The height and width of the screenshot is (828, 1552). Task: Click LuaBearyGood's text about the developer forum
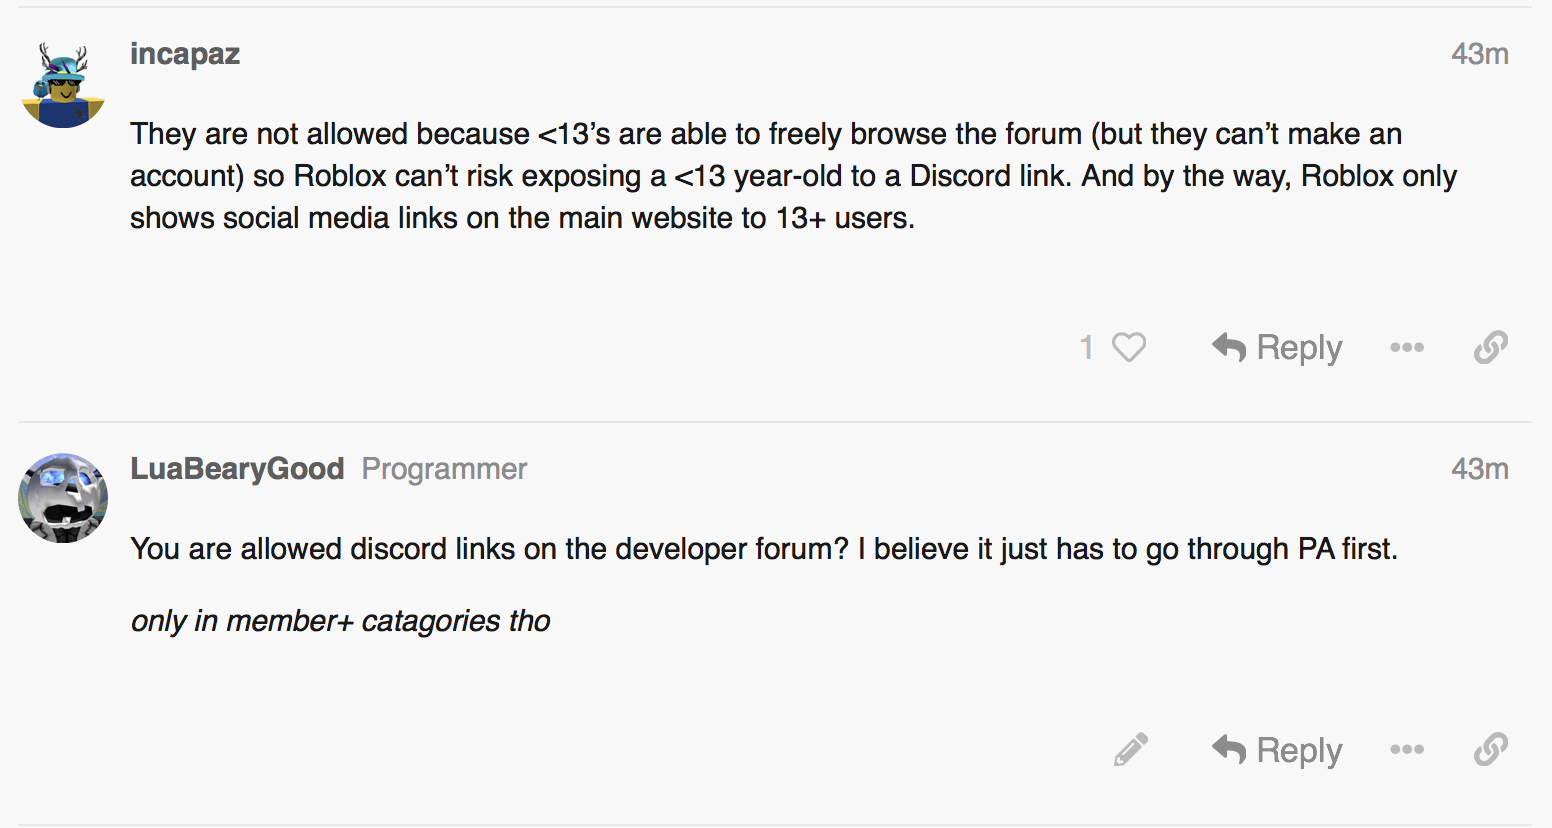[763, 549]
